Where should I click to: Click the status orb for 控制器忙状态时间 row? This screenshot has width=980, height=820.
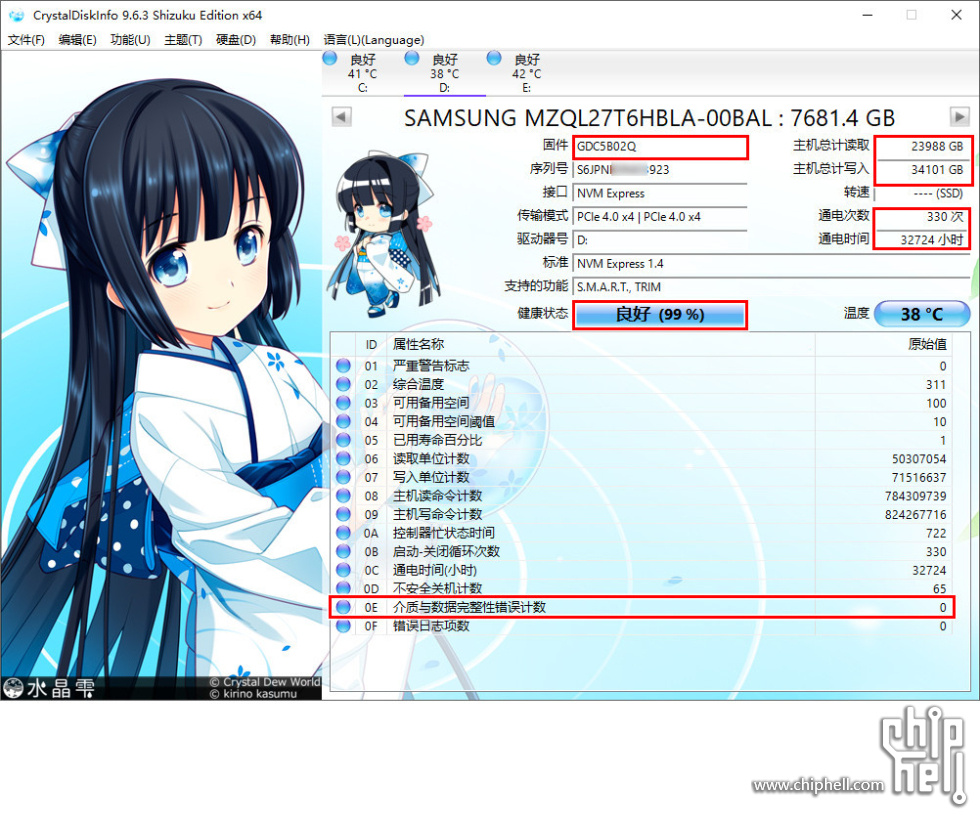pyautogui.click(x=343, y=533)
